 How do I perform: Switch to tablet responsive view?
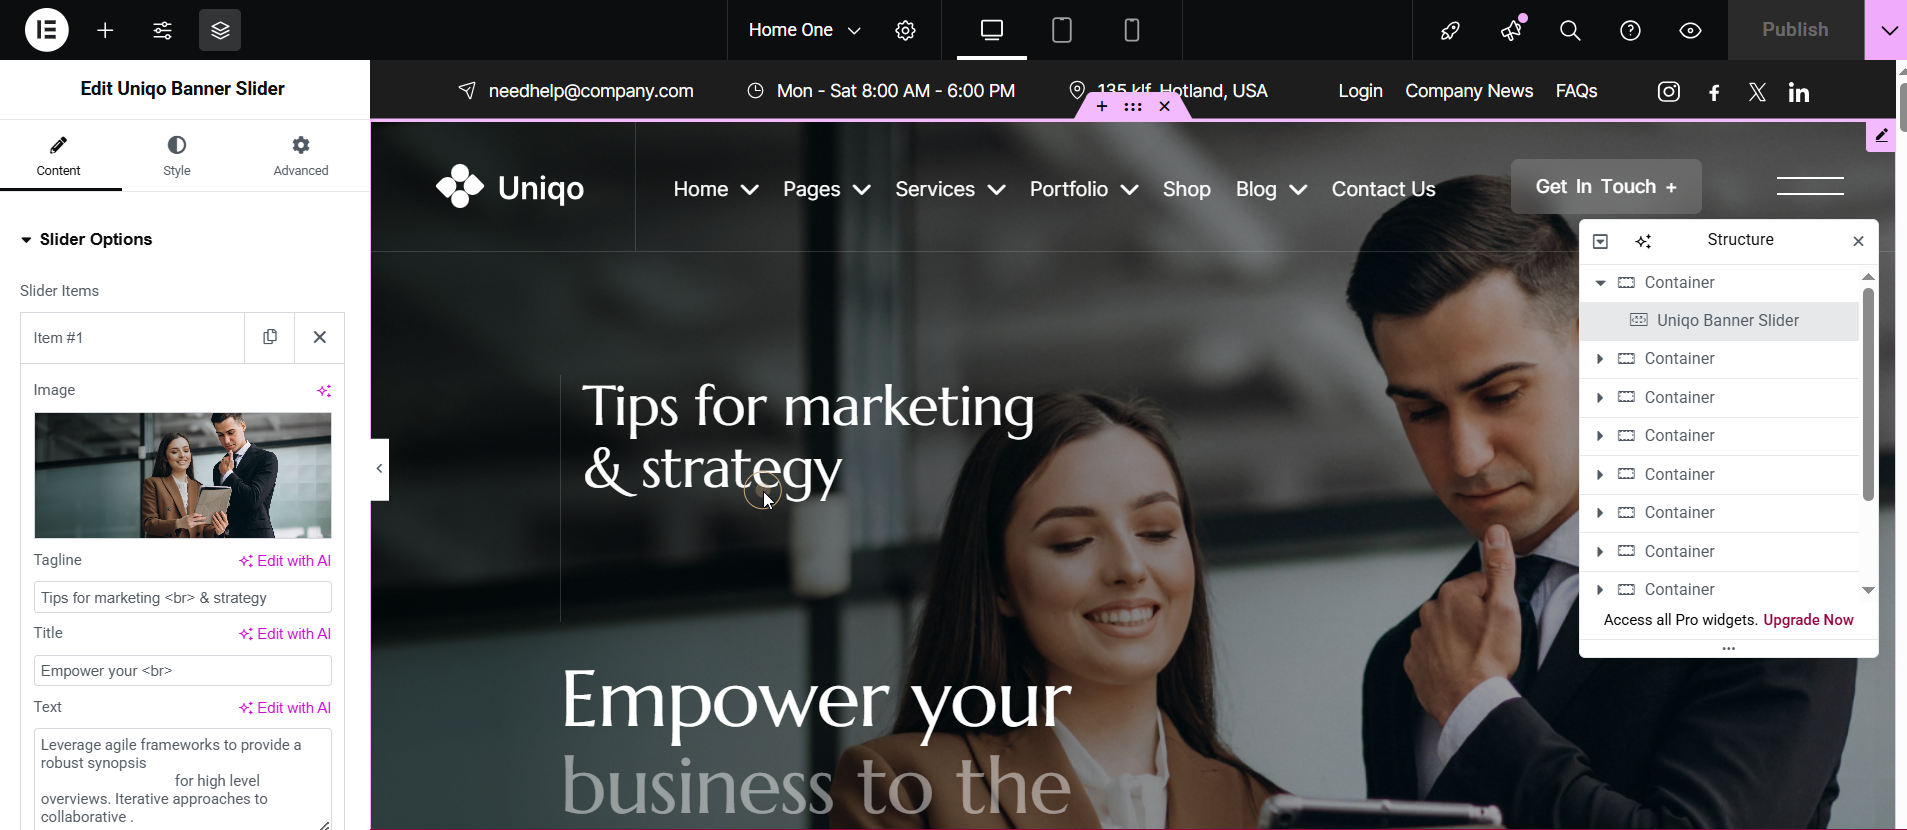(1062, 30)
